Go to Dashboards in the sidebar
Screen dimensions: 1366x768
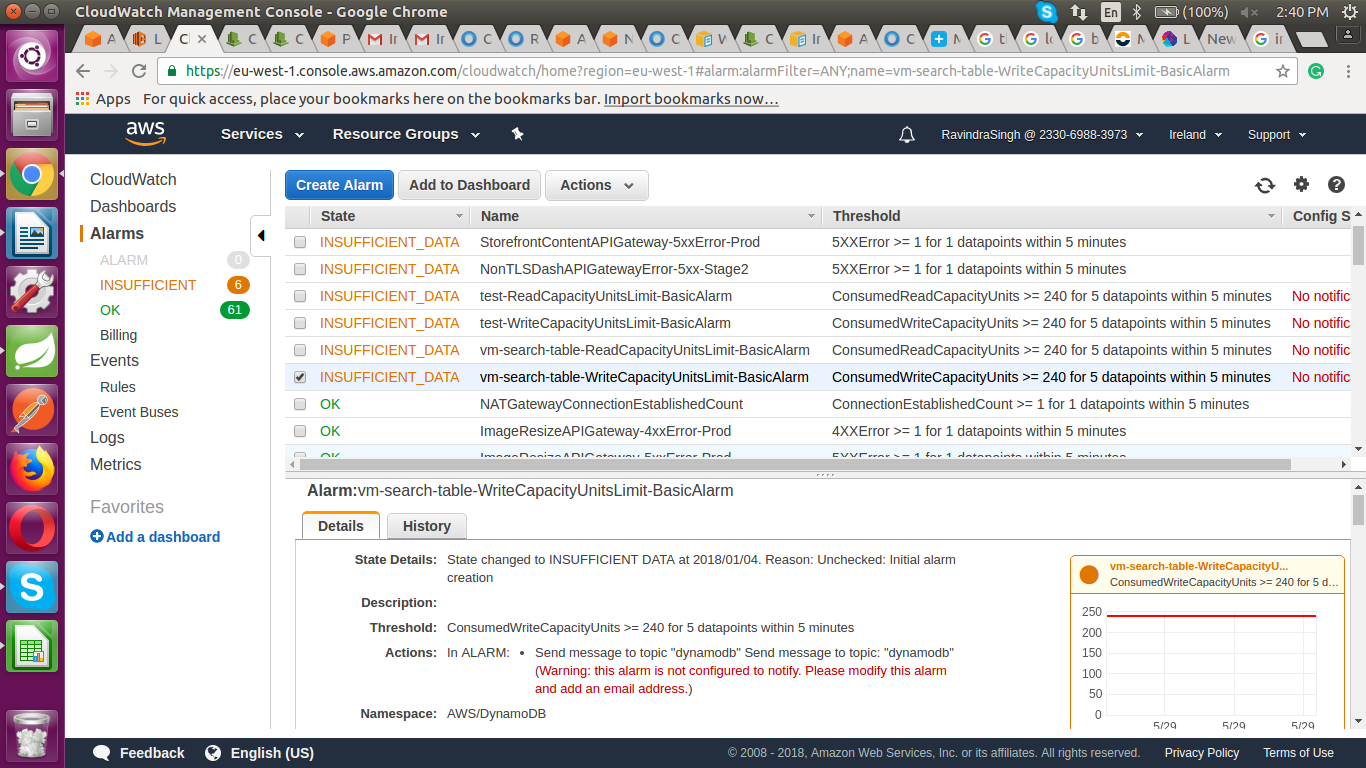pyautogui.click(x=133, y=206)
